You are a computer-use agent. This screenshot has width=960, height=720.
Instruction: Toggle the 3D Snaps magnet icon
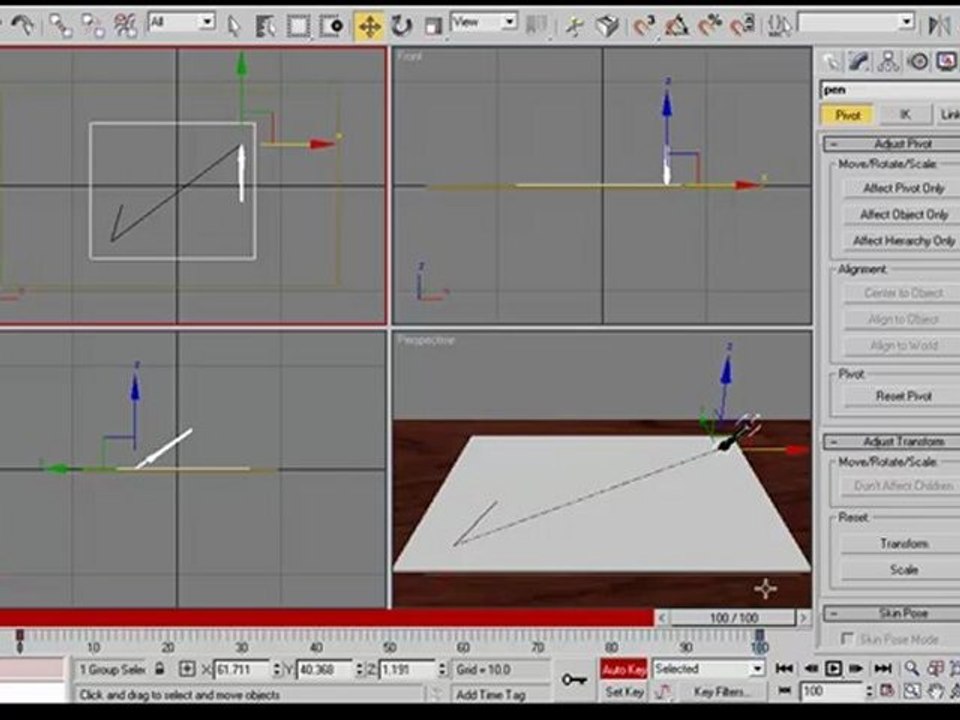(644, 26)
